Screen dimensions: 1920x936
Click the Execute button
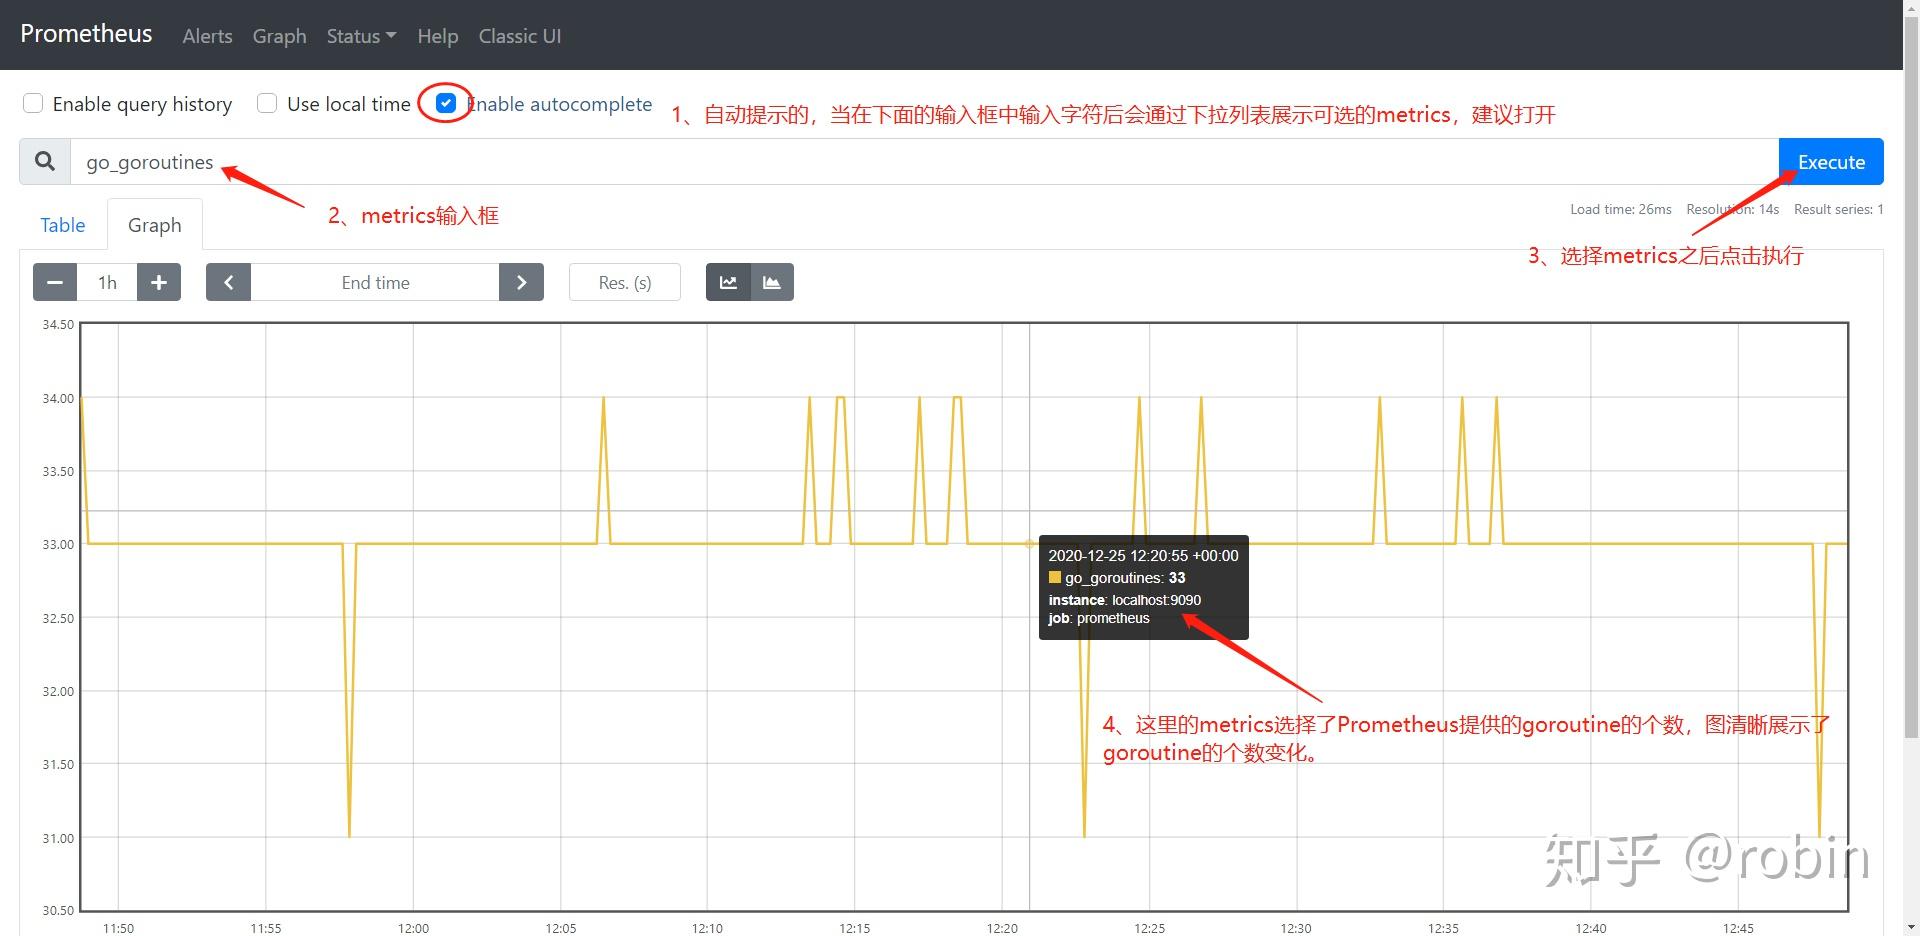point(1830,161)
